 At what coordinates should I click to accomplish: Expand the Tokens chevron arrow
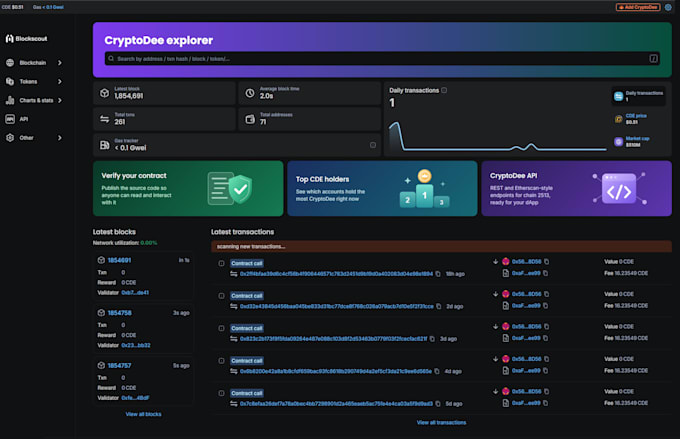pos(60,82)
